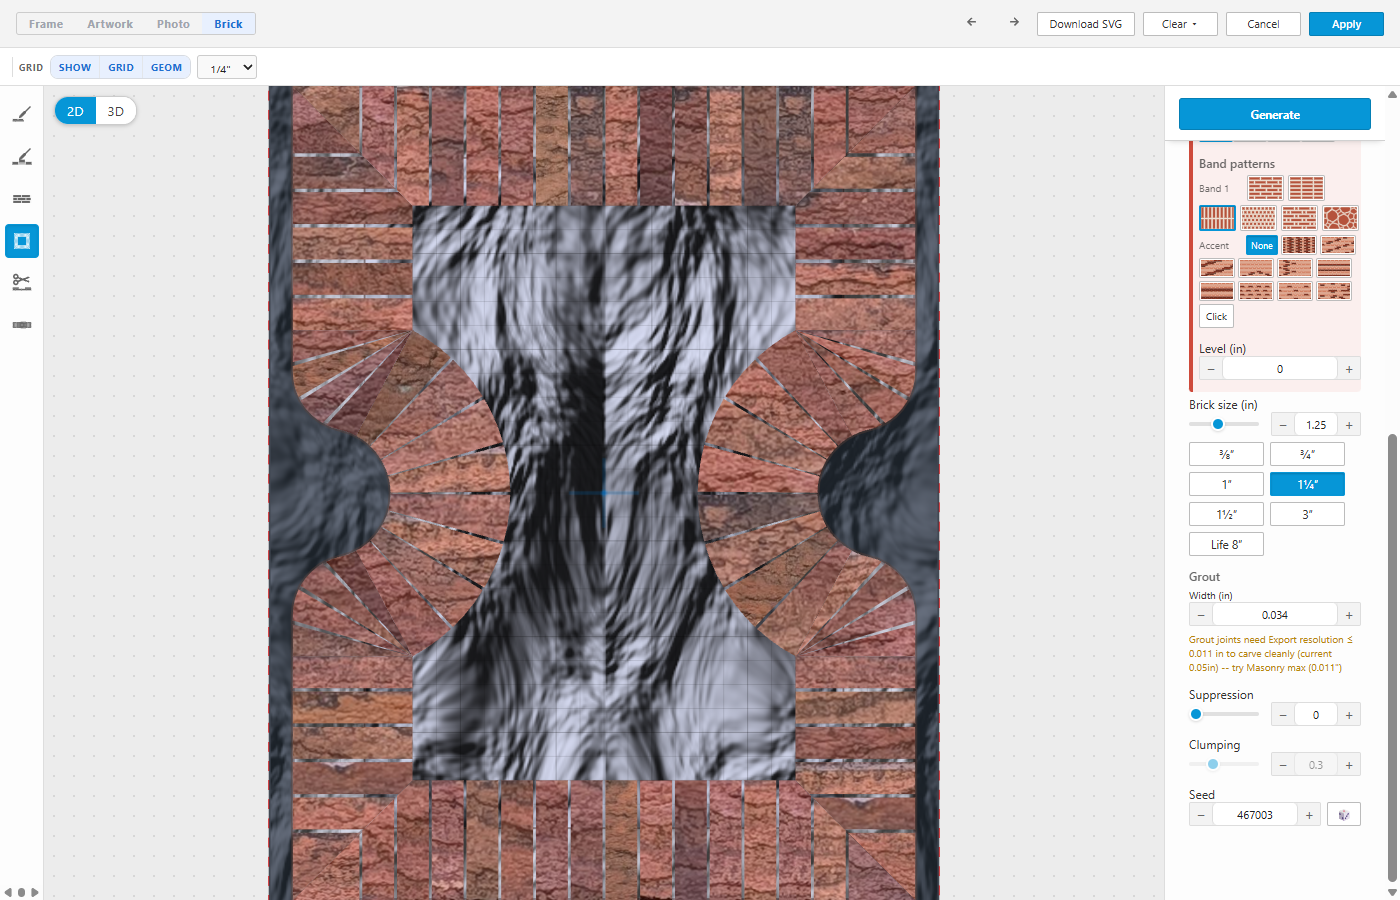Screen dimensions: 1400x900
Task: Open the Artwork tab
Action: 110,24
